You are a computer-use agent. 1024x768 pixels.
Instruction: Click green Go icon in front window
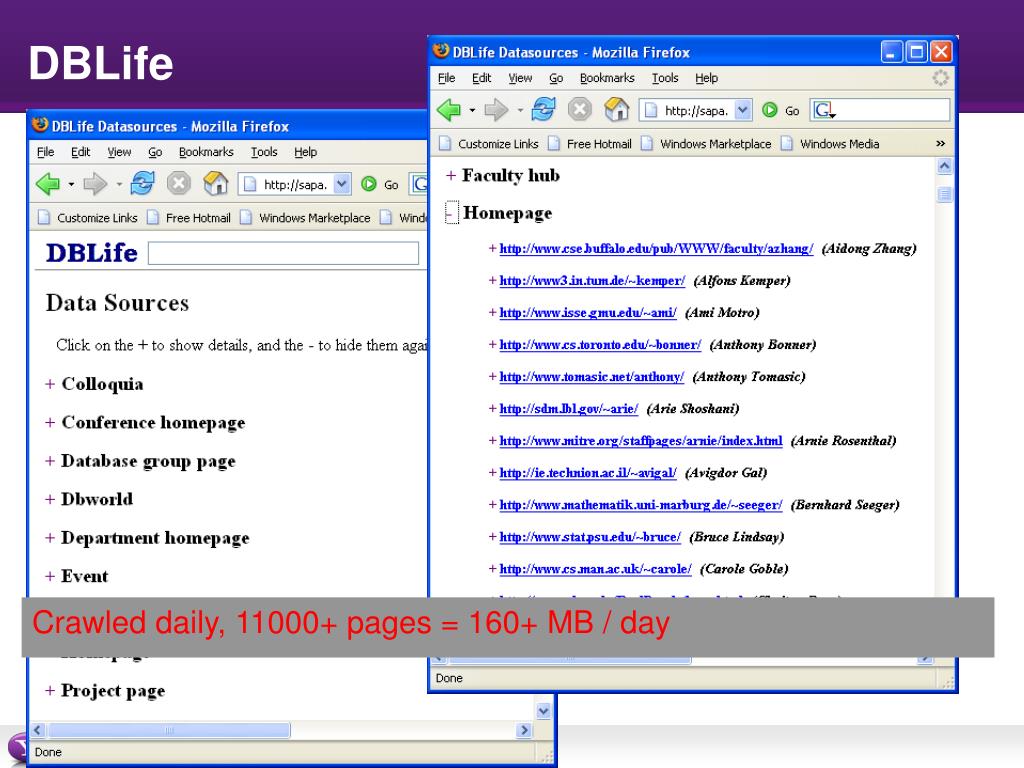pyautogui.click(x=770, y=110)
